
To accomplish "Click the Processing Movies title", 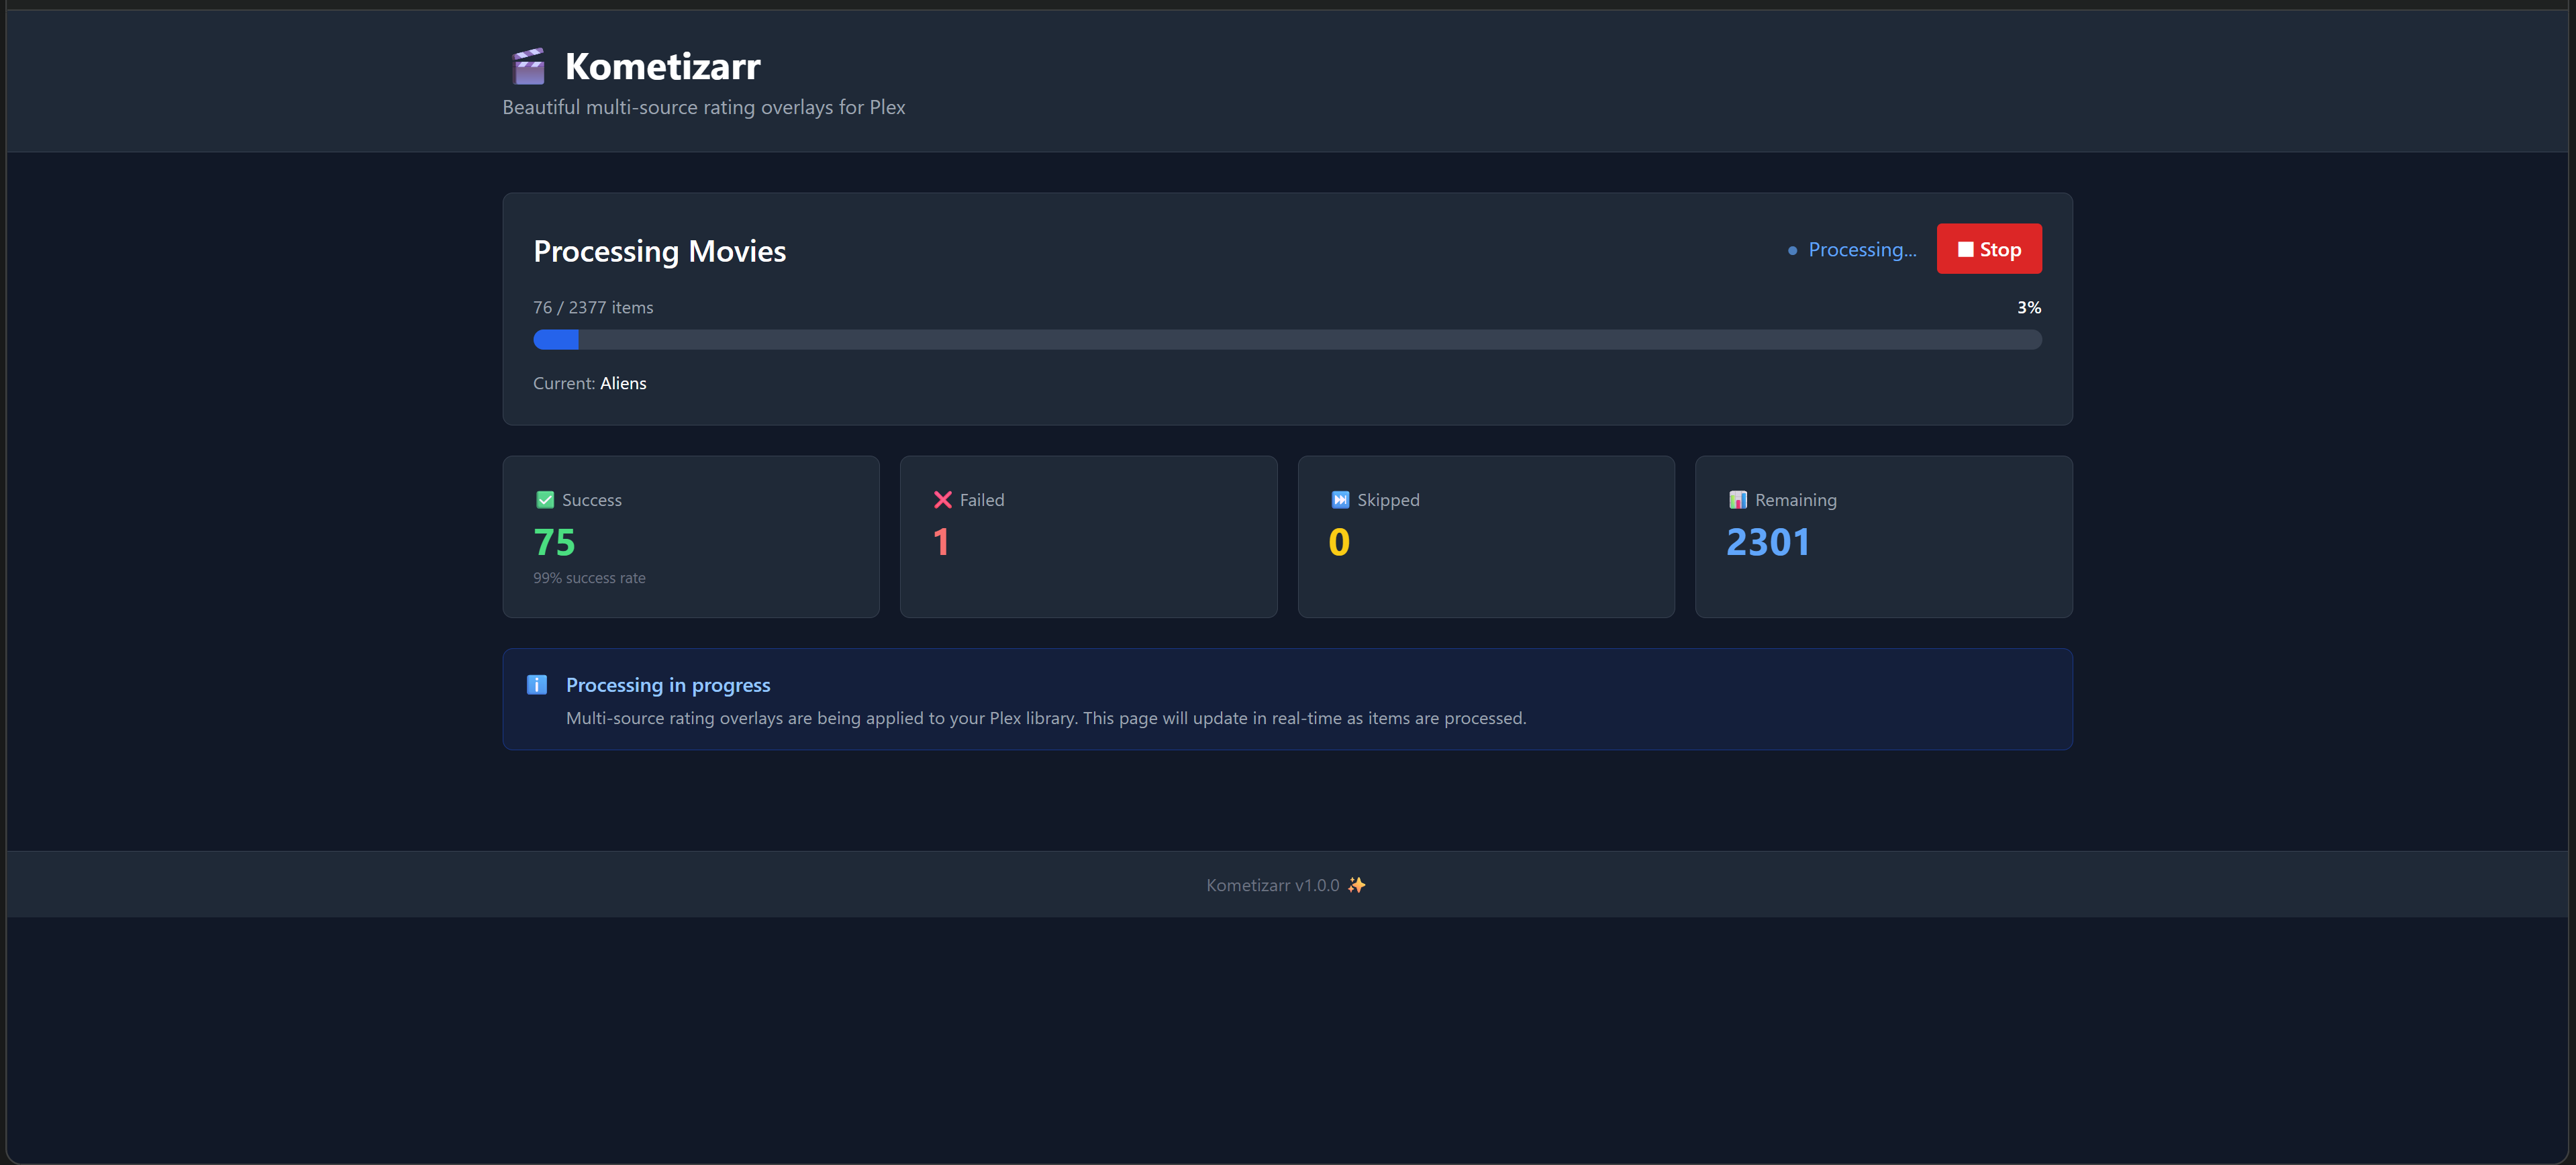I will pos(659,251).
